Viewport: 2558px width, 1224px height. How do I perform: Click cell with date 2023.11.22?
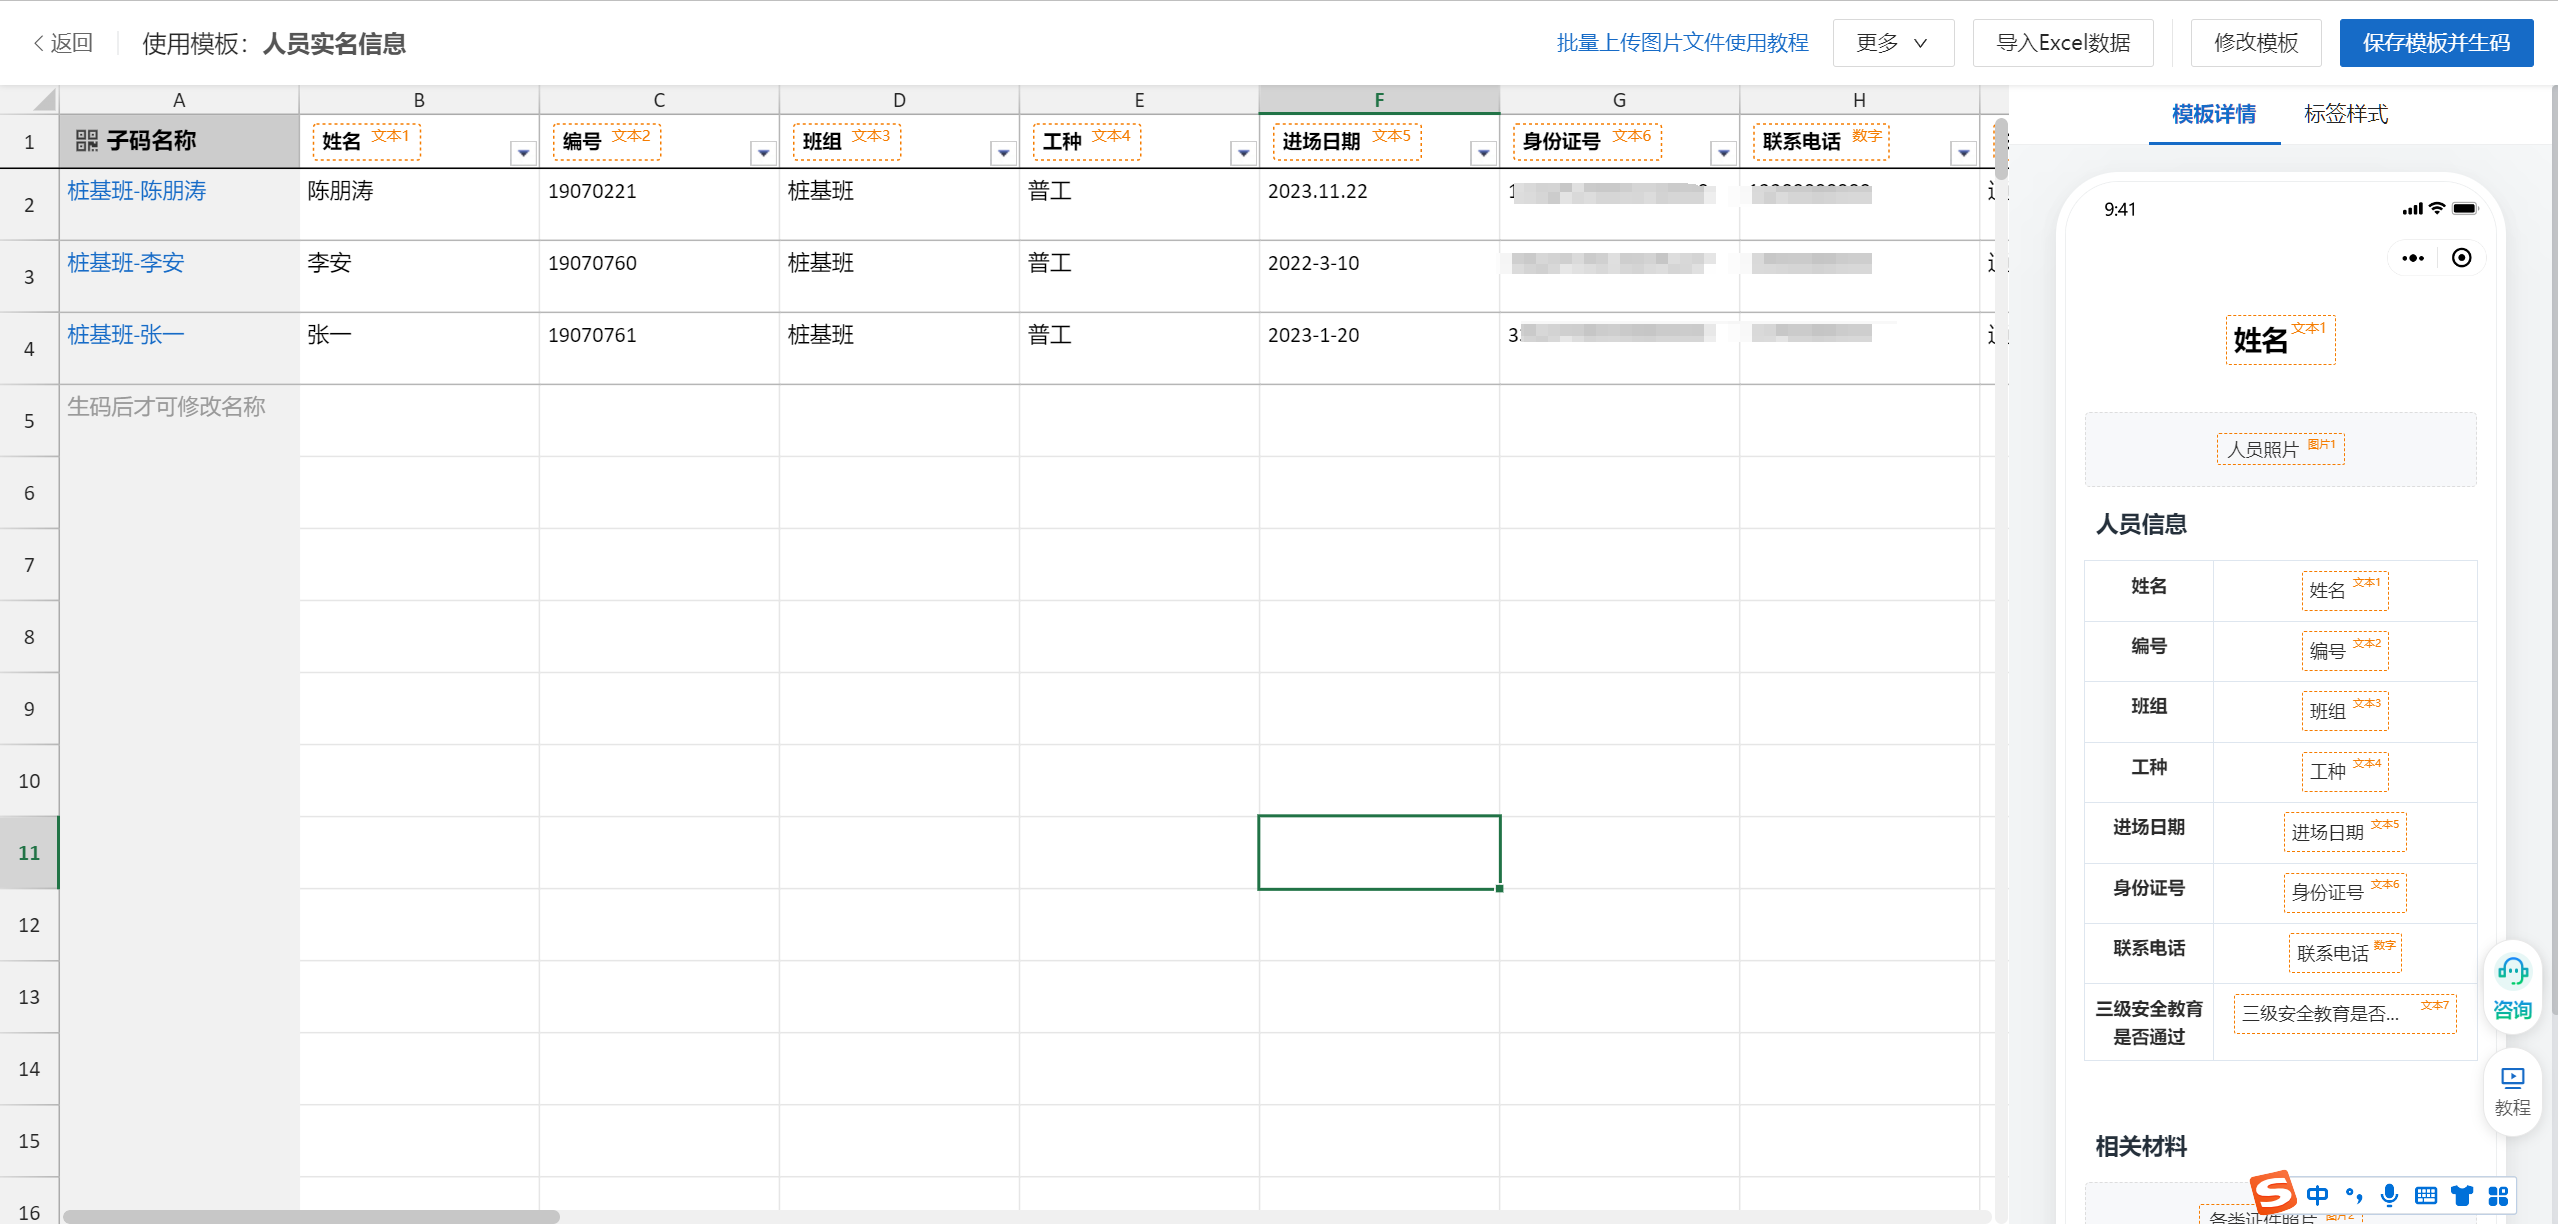1379,204
